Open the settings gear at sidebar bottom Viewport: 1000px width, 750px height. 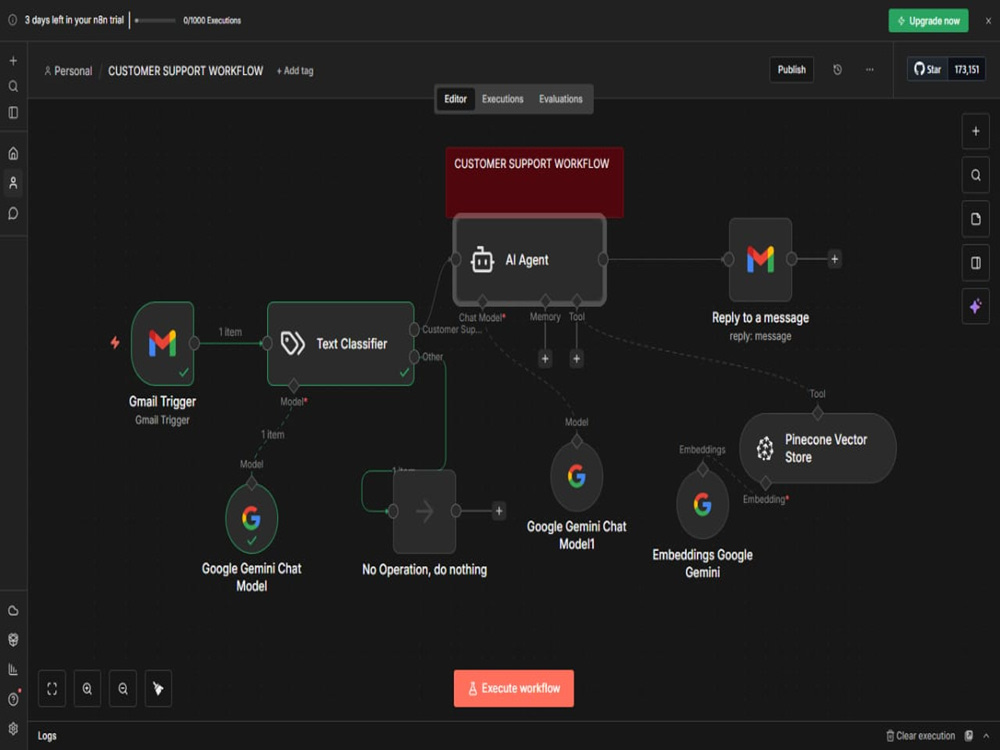pos(13,728)
